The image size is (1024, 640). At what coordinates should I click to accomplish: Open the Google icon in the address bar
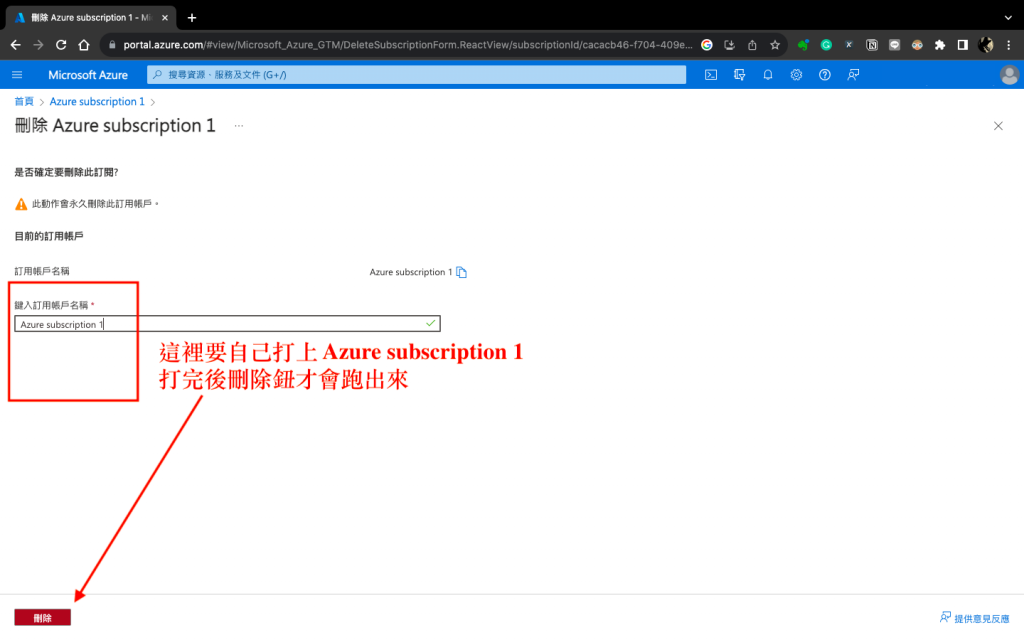click(707, 45)
